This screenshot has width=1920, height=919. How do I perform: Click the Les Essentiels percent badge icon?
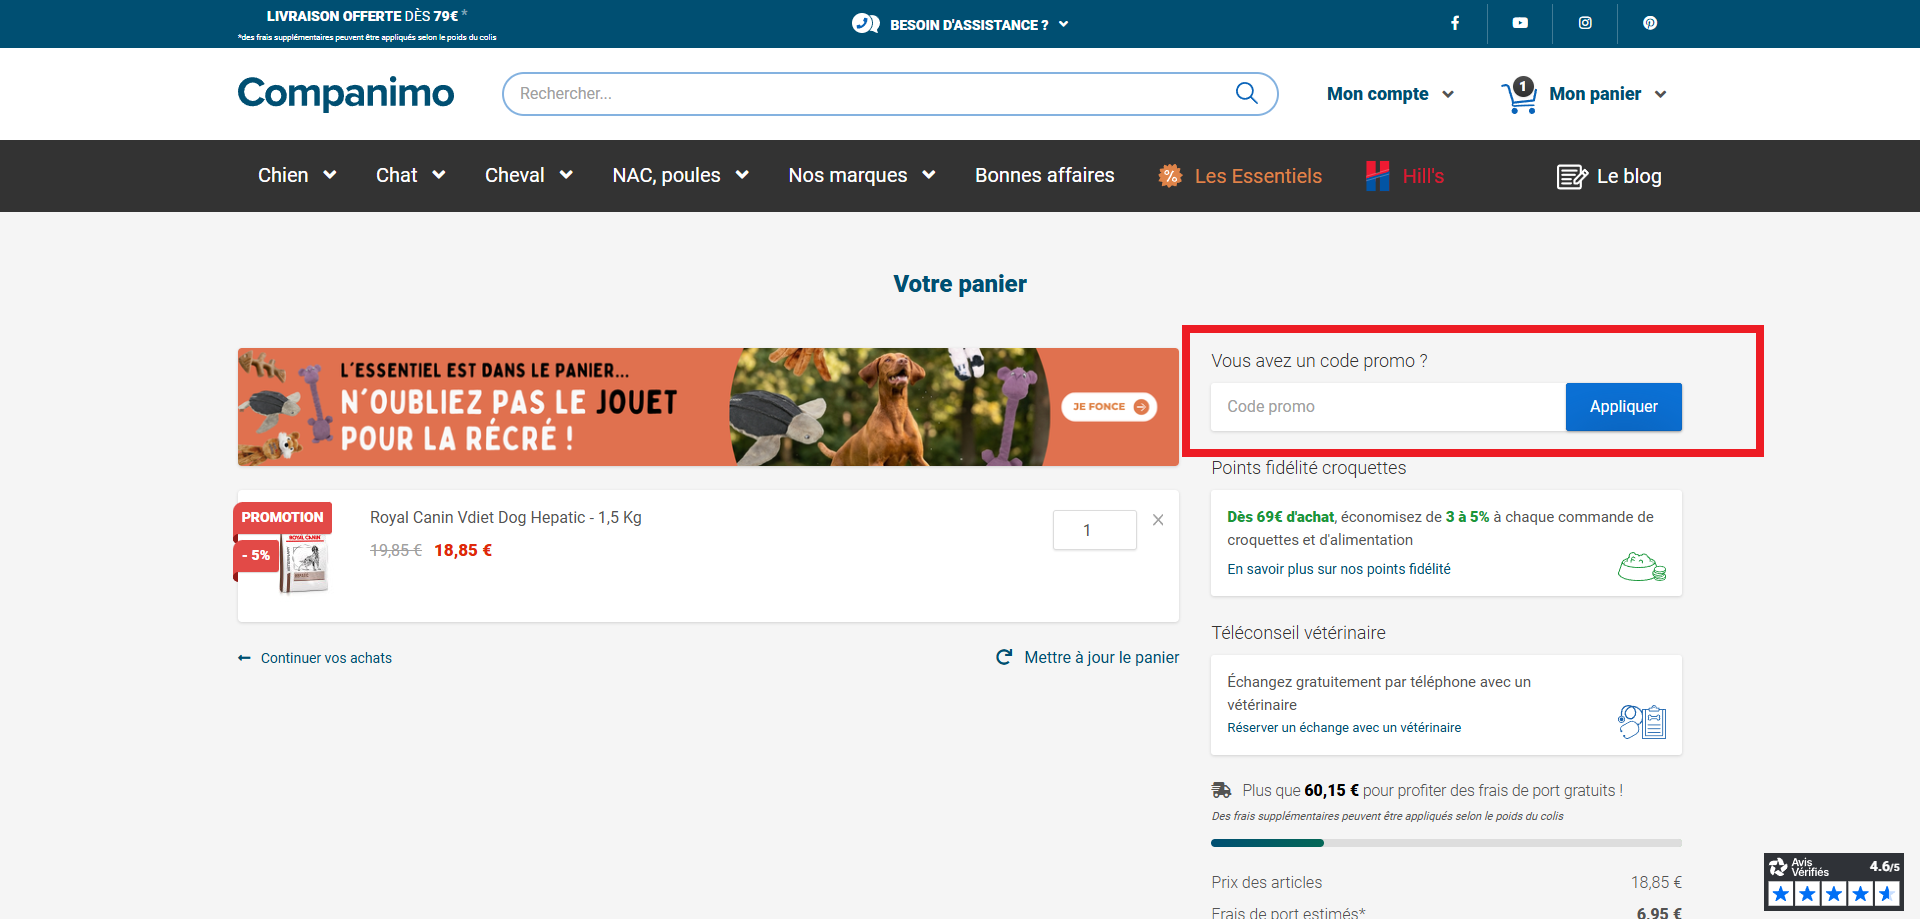1170,176
